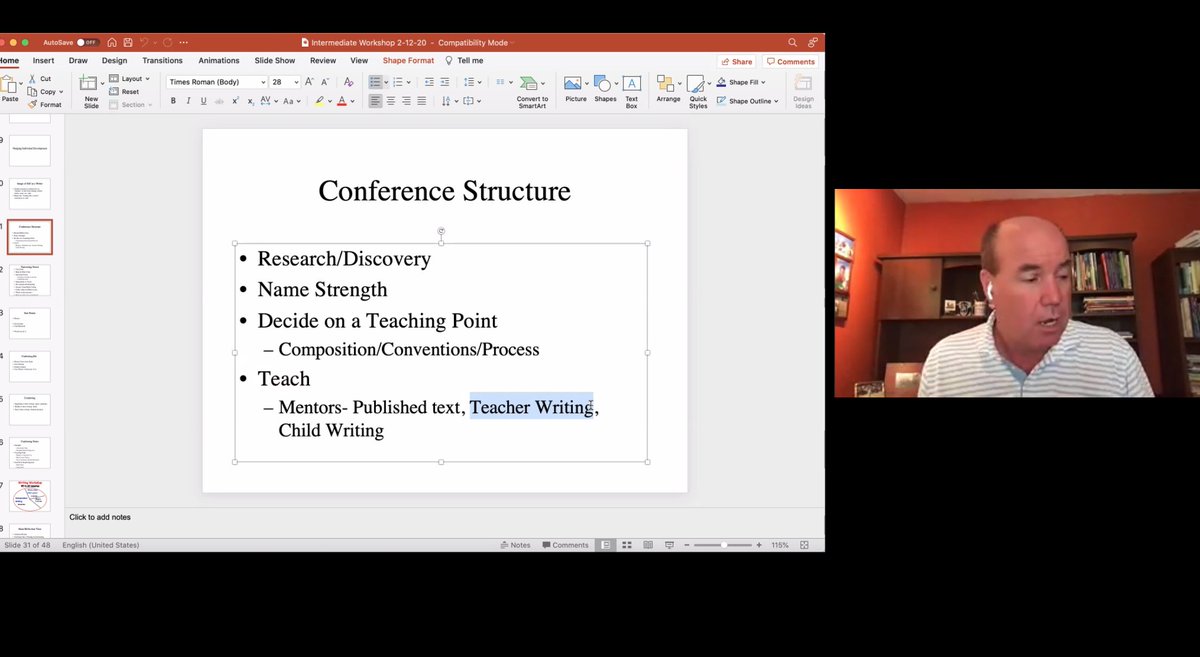Apply subscript formatting
This screenshot has width=1200, height=657.
[250, 101]
